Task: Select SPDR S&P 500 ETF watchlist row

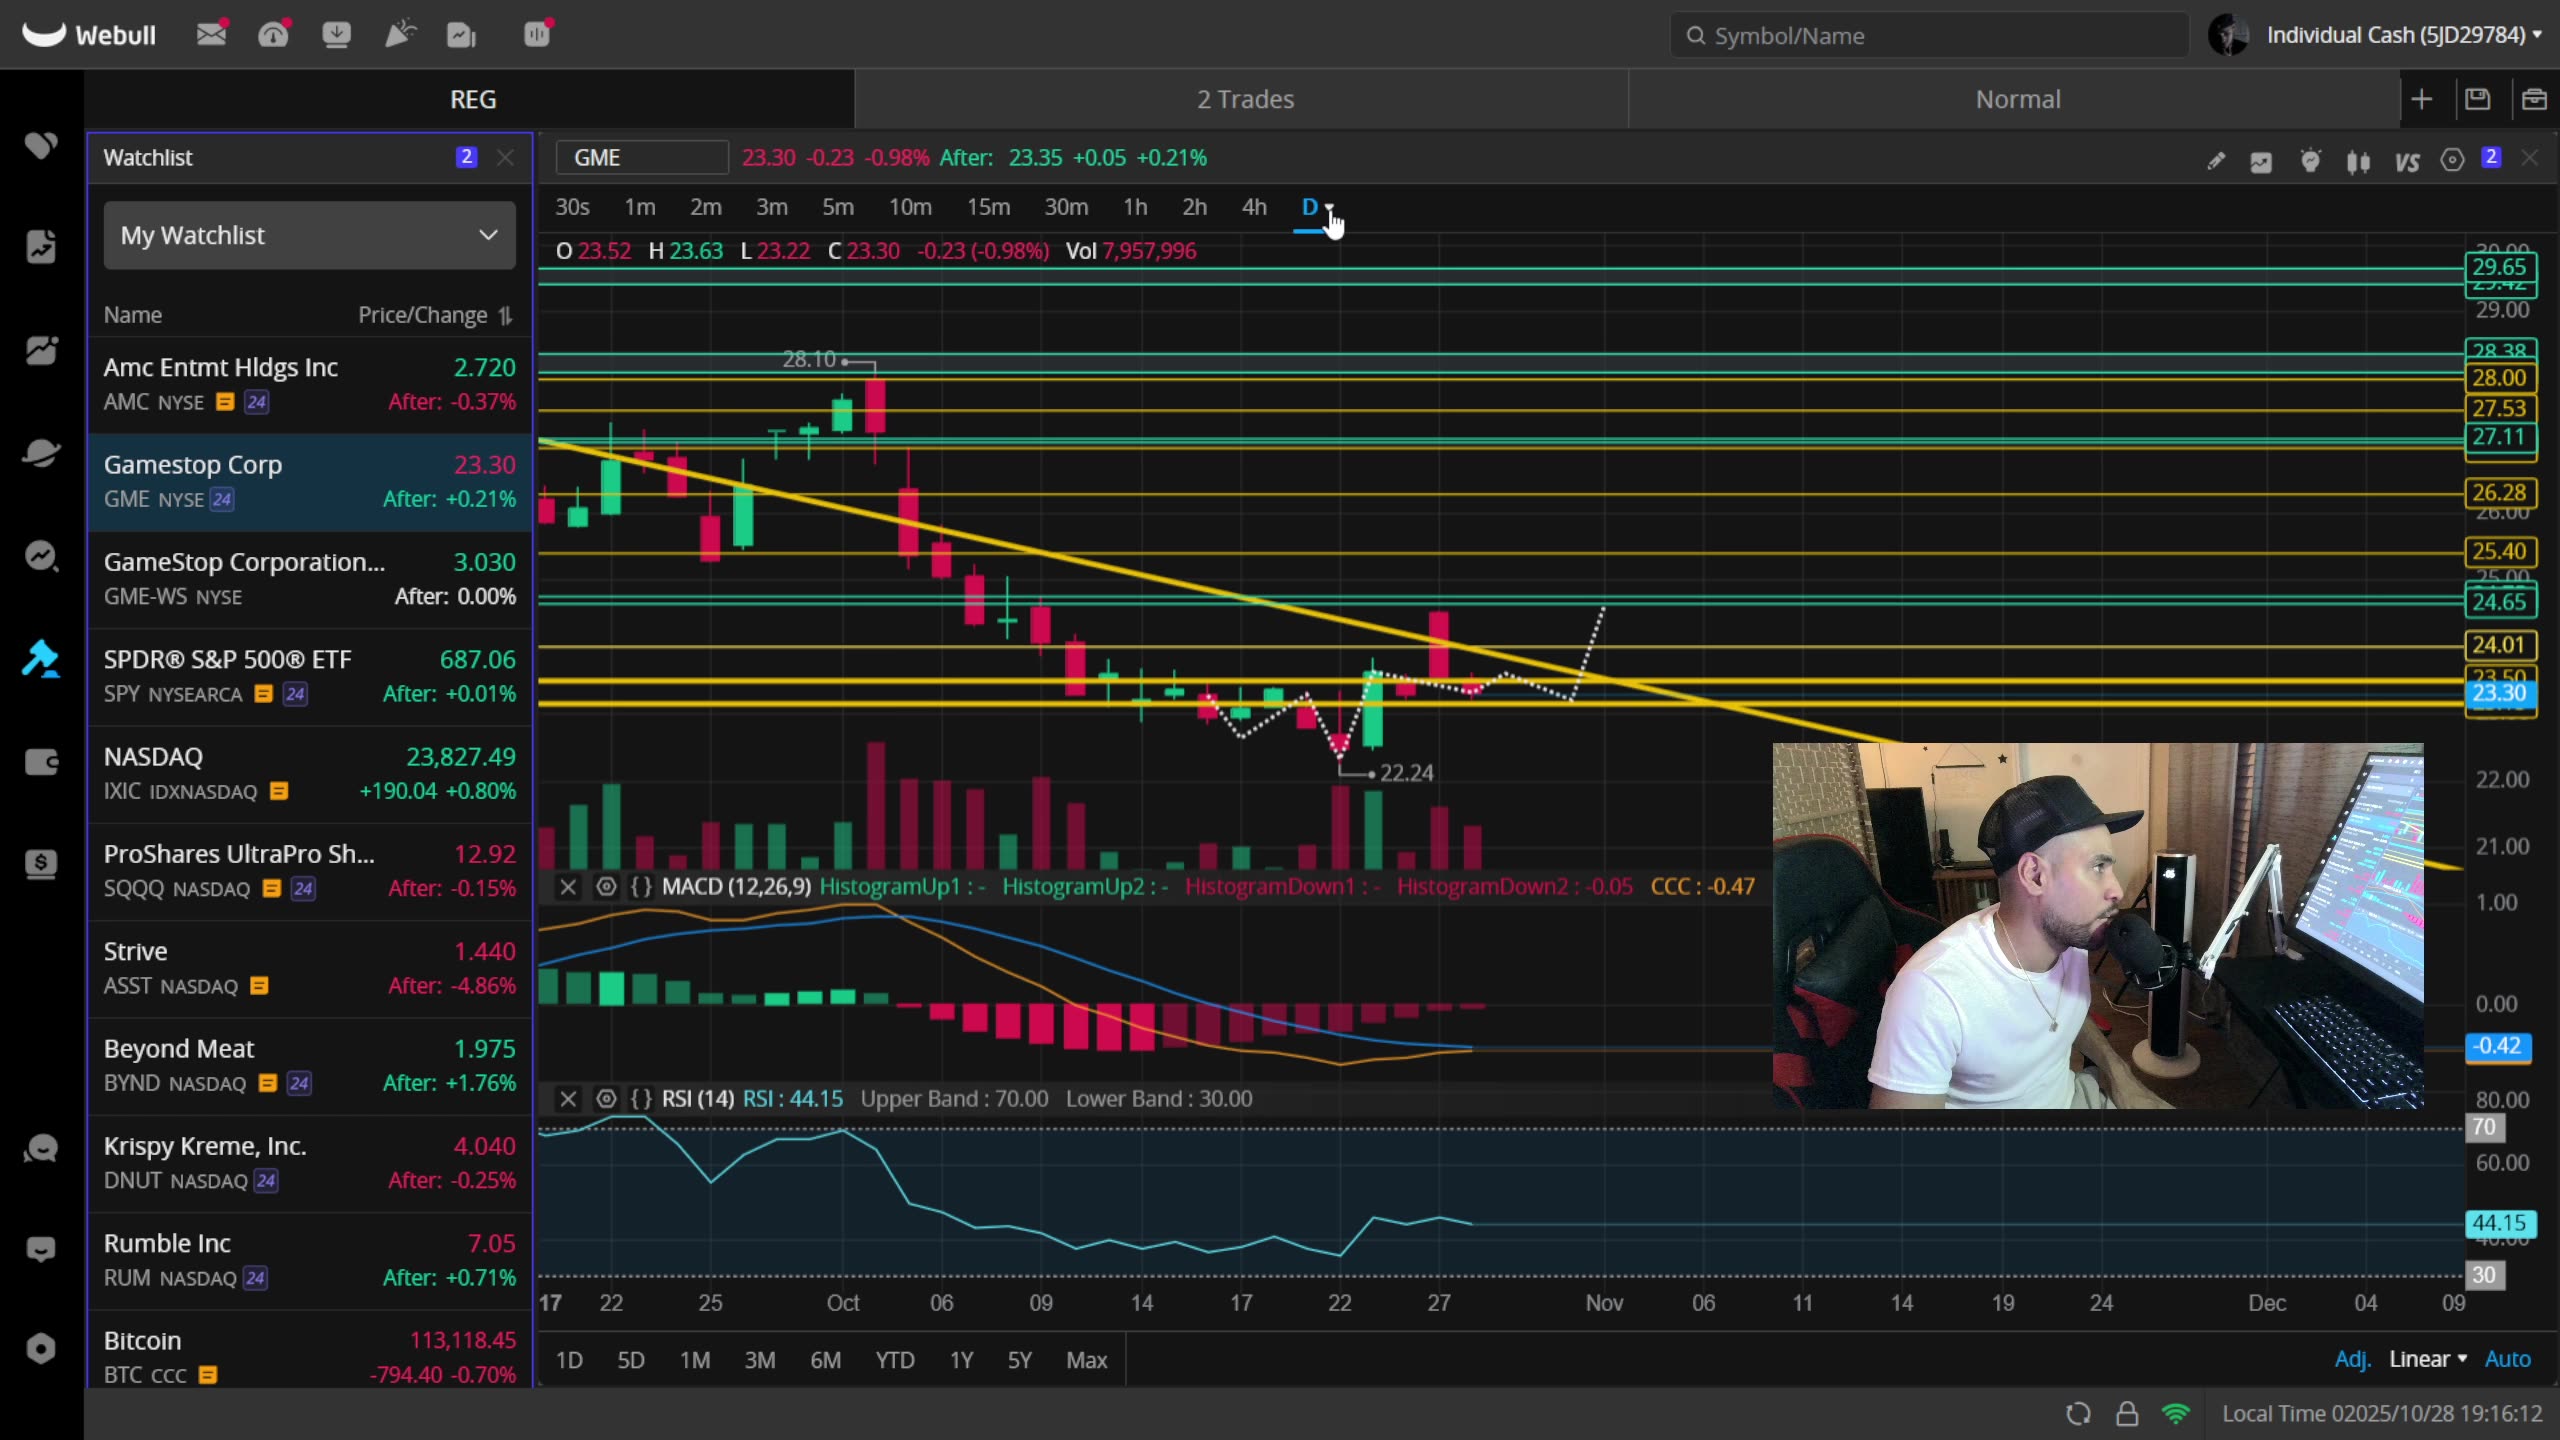Action: [x=310, y=676]
